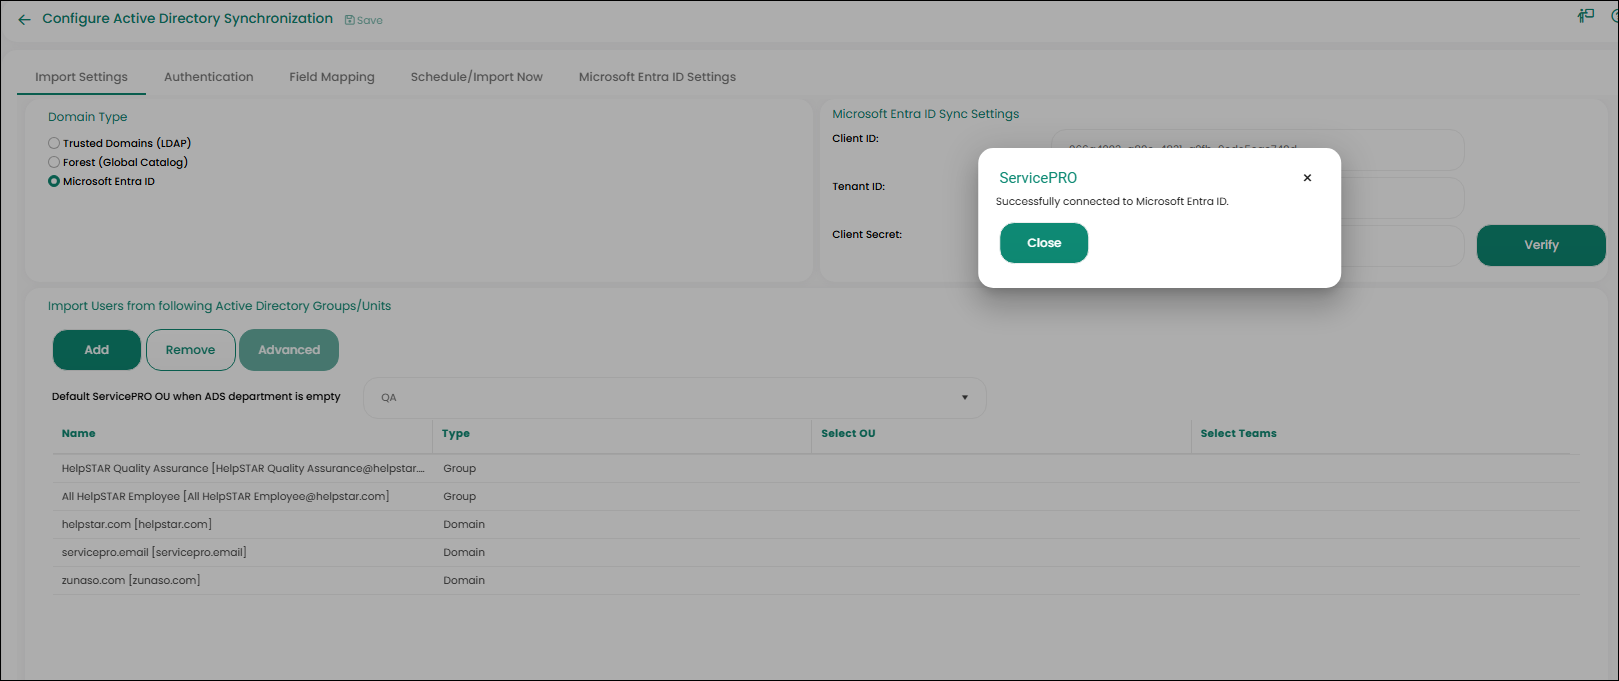Image resolution: width=1619 pixels, height=681 pixels.
Task: Click the Verify button
Action: coord(1540,245)
